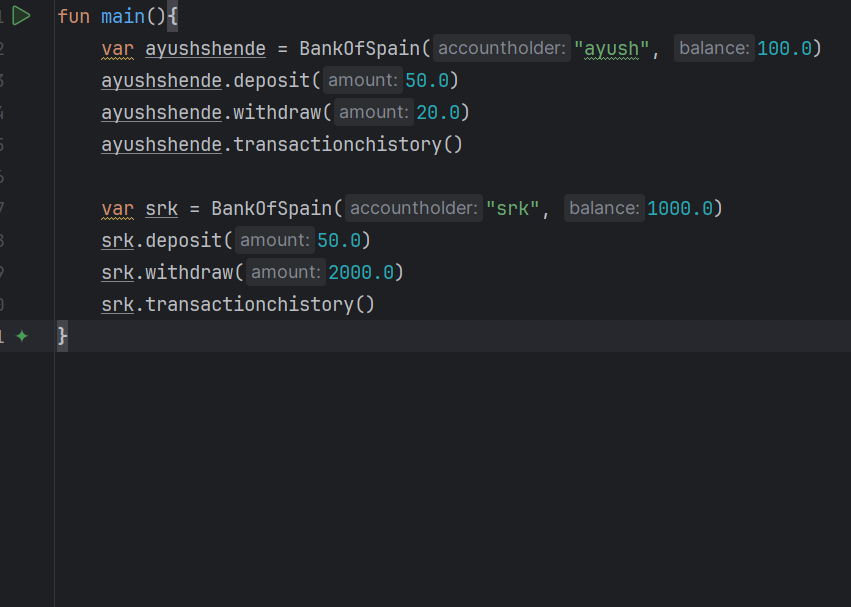Click the opening brace after main()
This screenshot has height=607, width=851.
[172, 16]
